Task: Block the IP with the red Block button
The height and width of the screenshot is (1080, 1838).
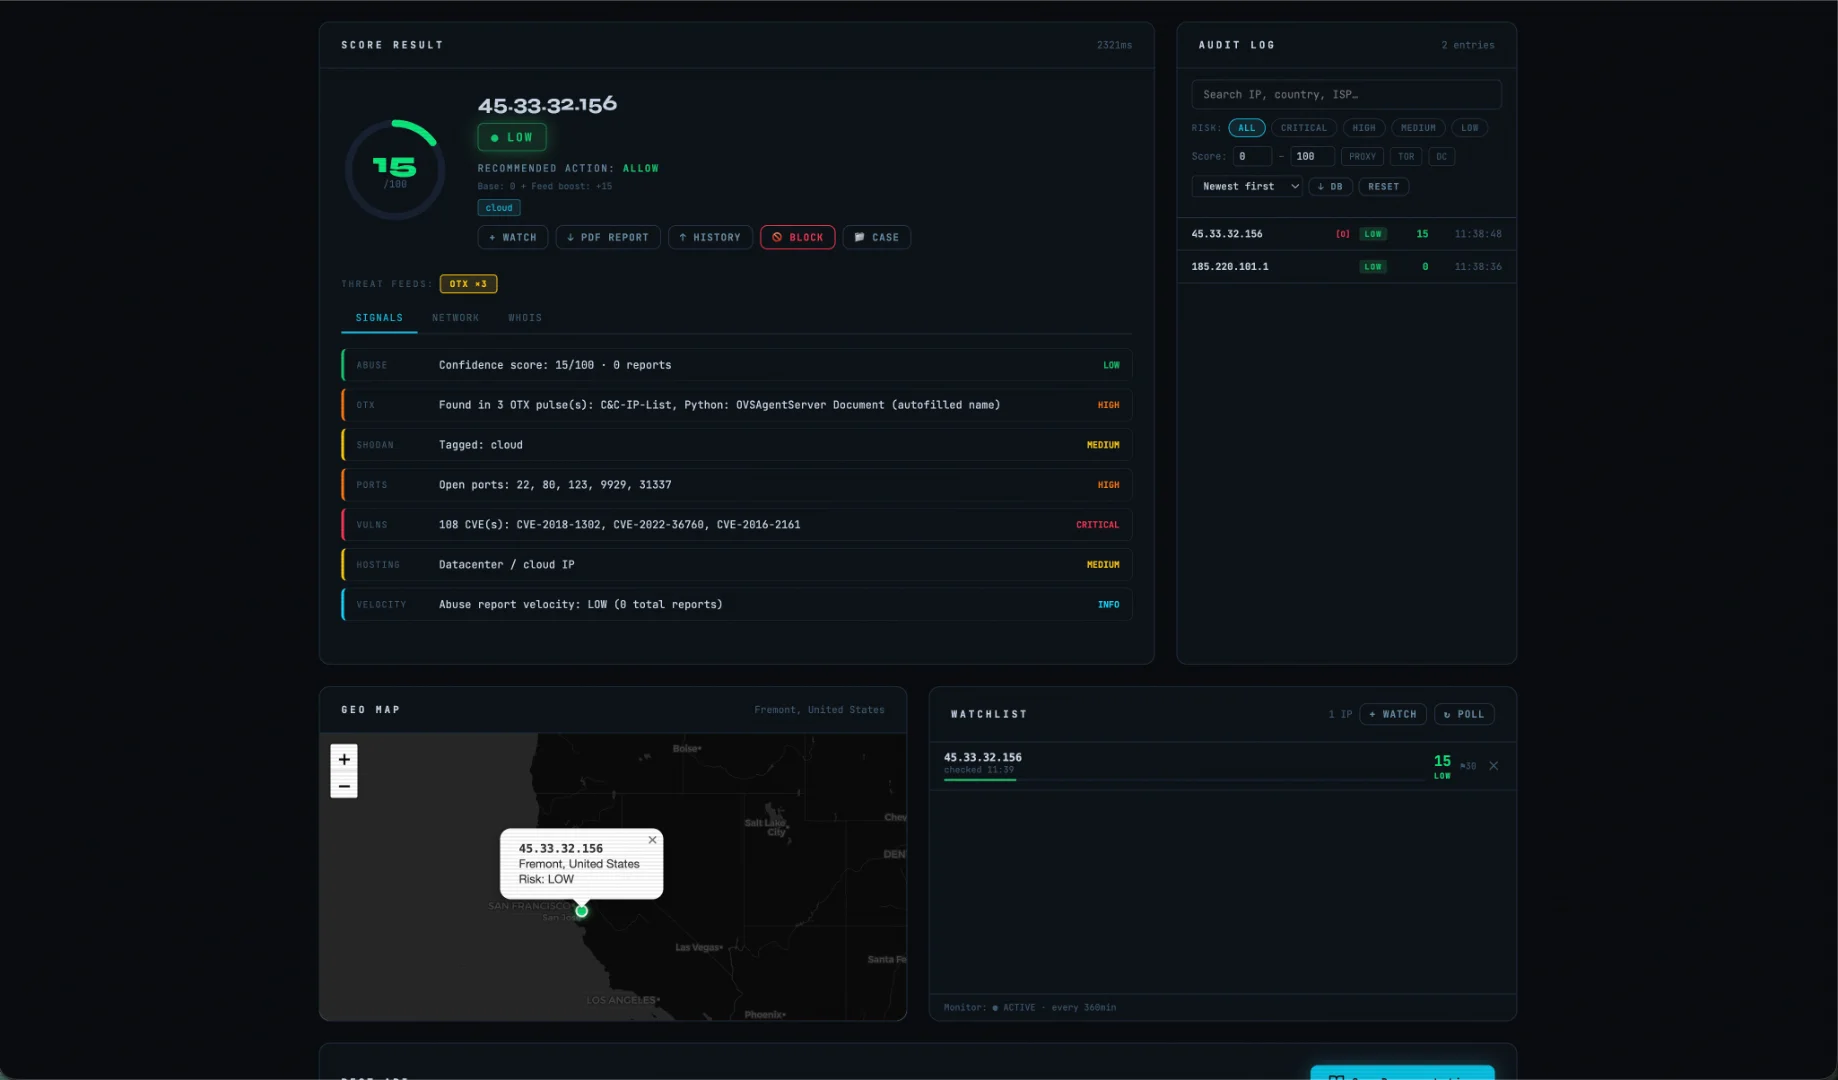Action: coord(797,237)
